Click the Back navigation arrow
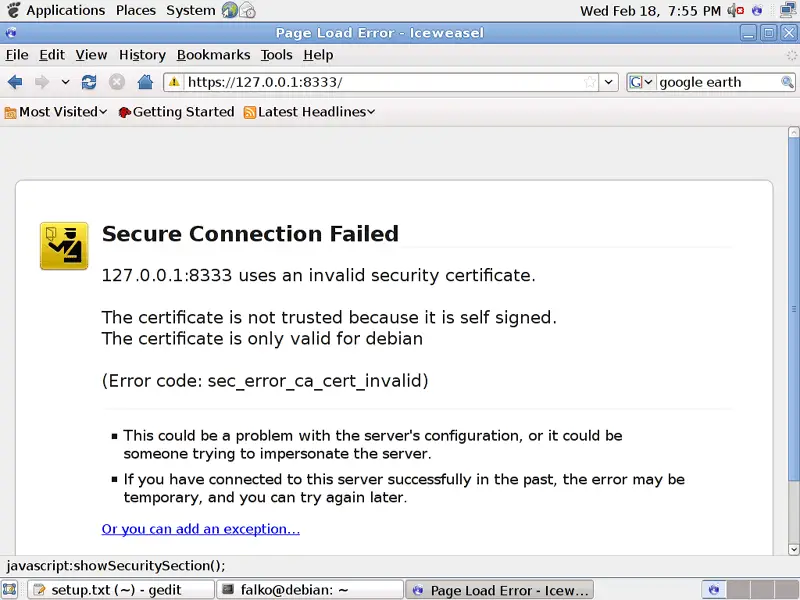Viewport: 800px width, 600px height. click(x=15, y=82)
